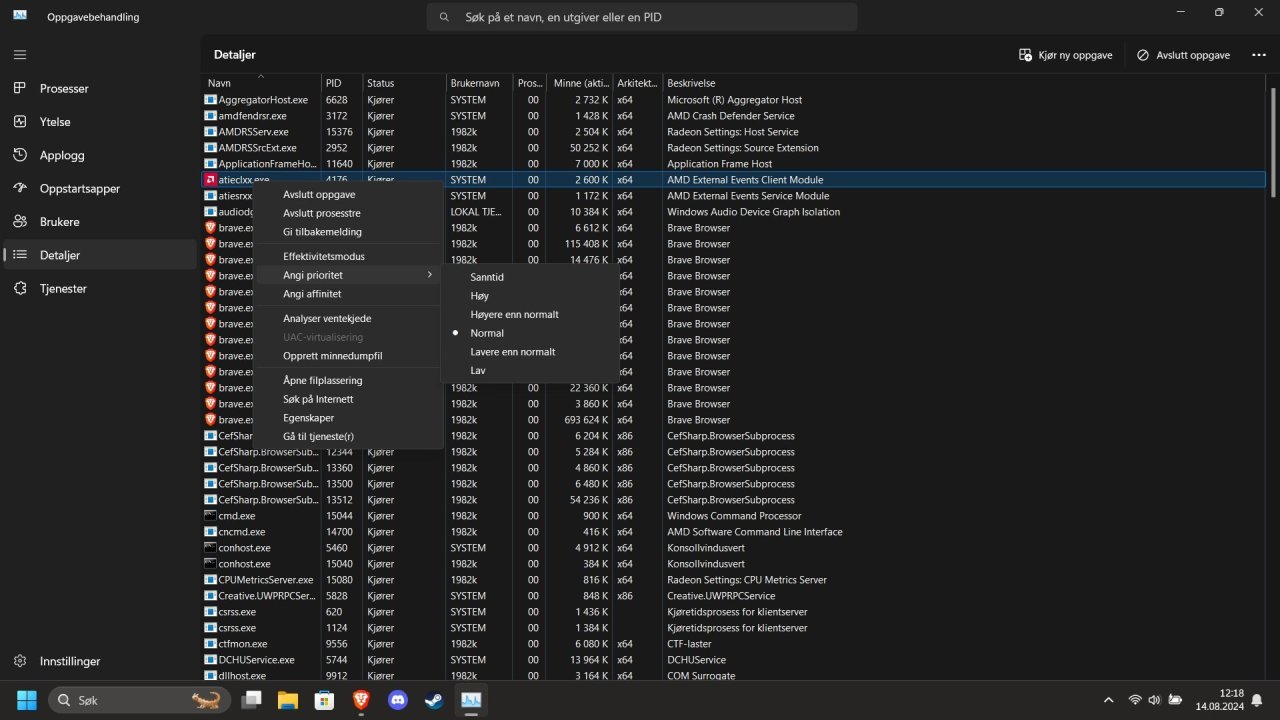Choose Avslutt prosesstre from context menu
The width and height of the screenshot is (1280, 720).
pyautogui.click(x=321, y=213)
